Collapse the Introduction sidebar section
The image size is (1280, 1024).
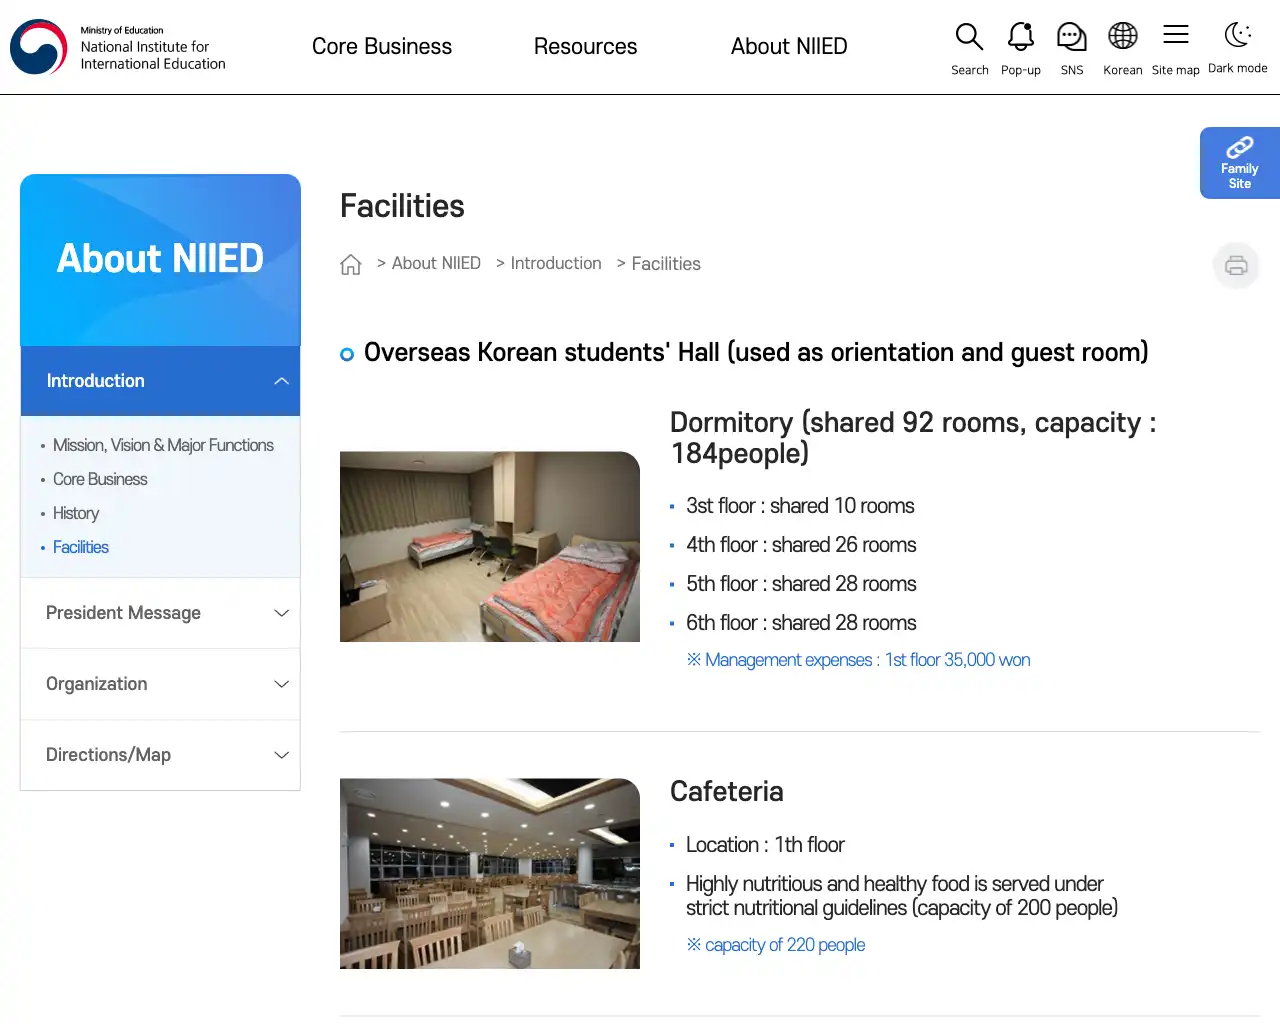point(160,381)
